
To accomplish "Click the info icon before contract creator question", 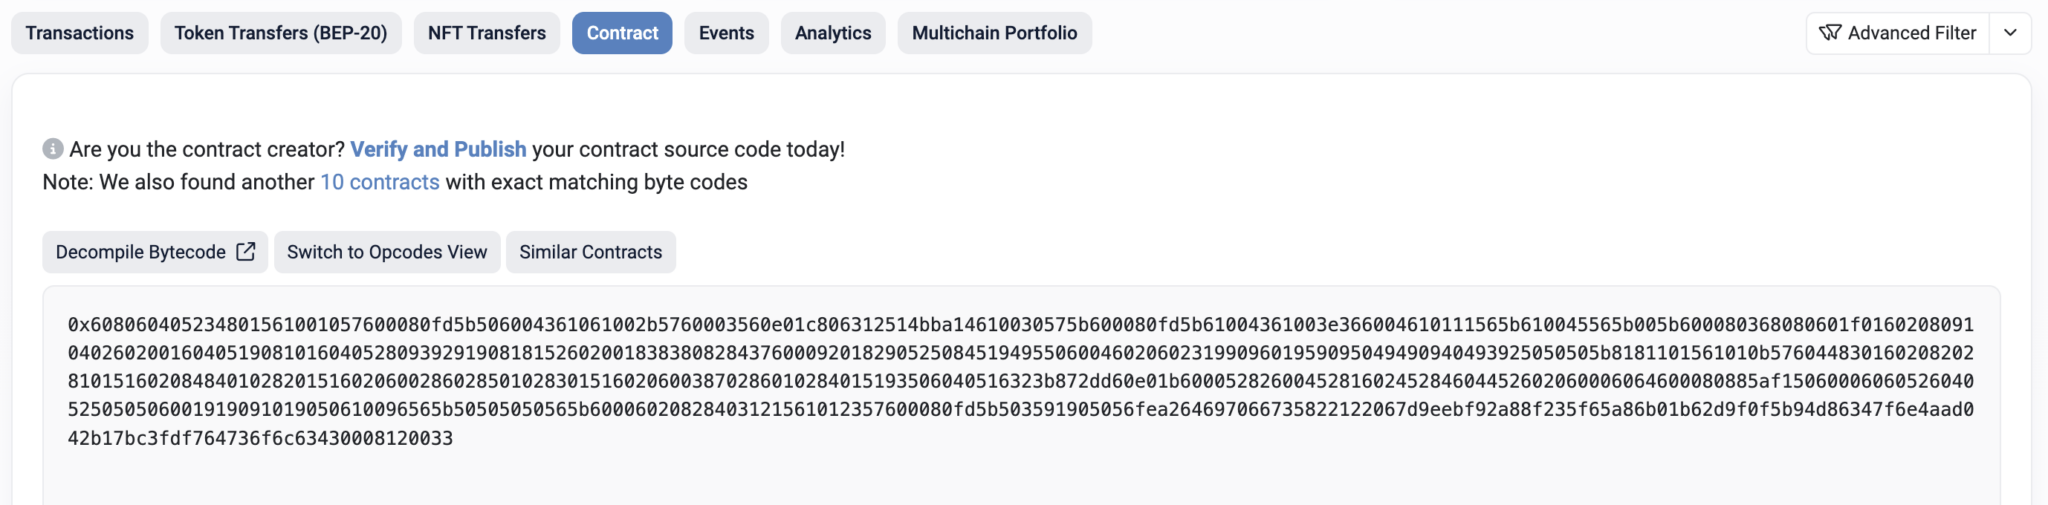I will point(53,149).
